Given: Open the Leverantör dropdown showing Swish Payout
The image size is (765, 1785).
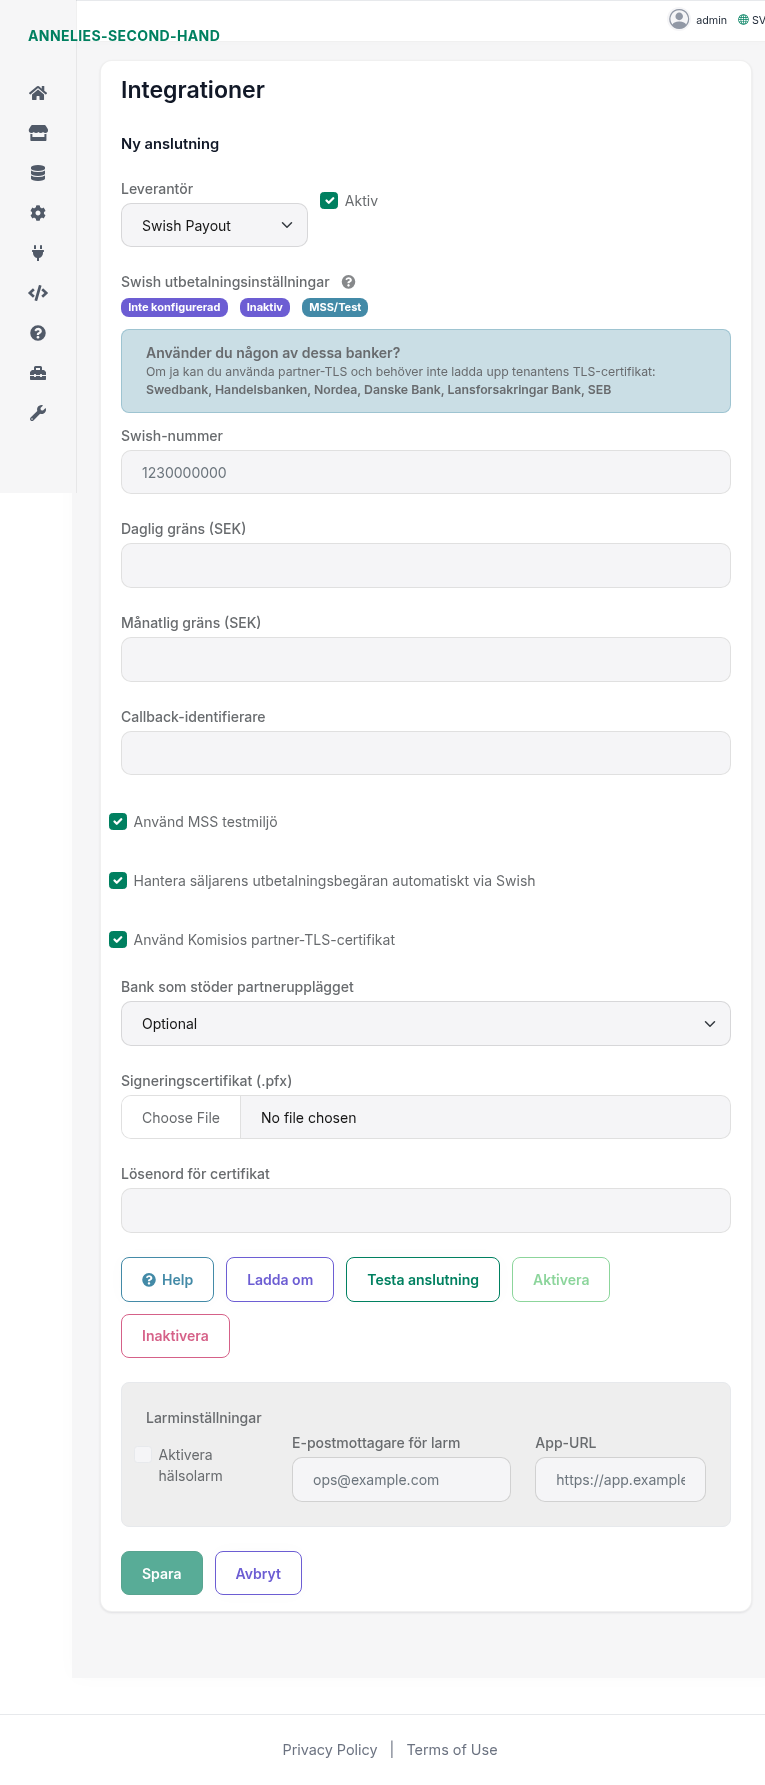Looking at the screenshot, I should pyautogui.click(x=214, y=224).
